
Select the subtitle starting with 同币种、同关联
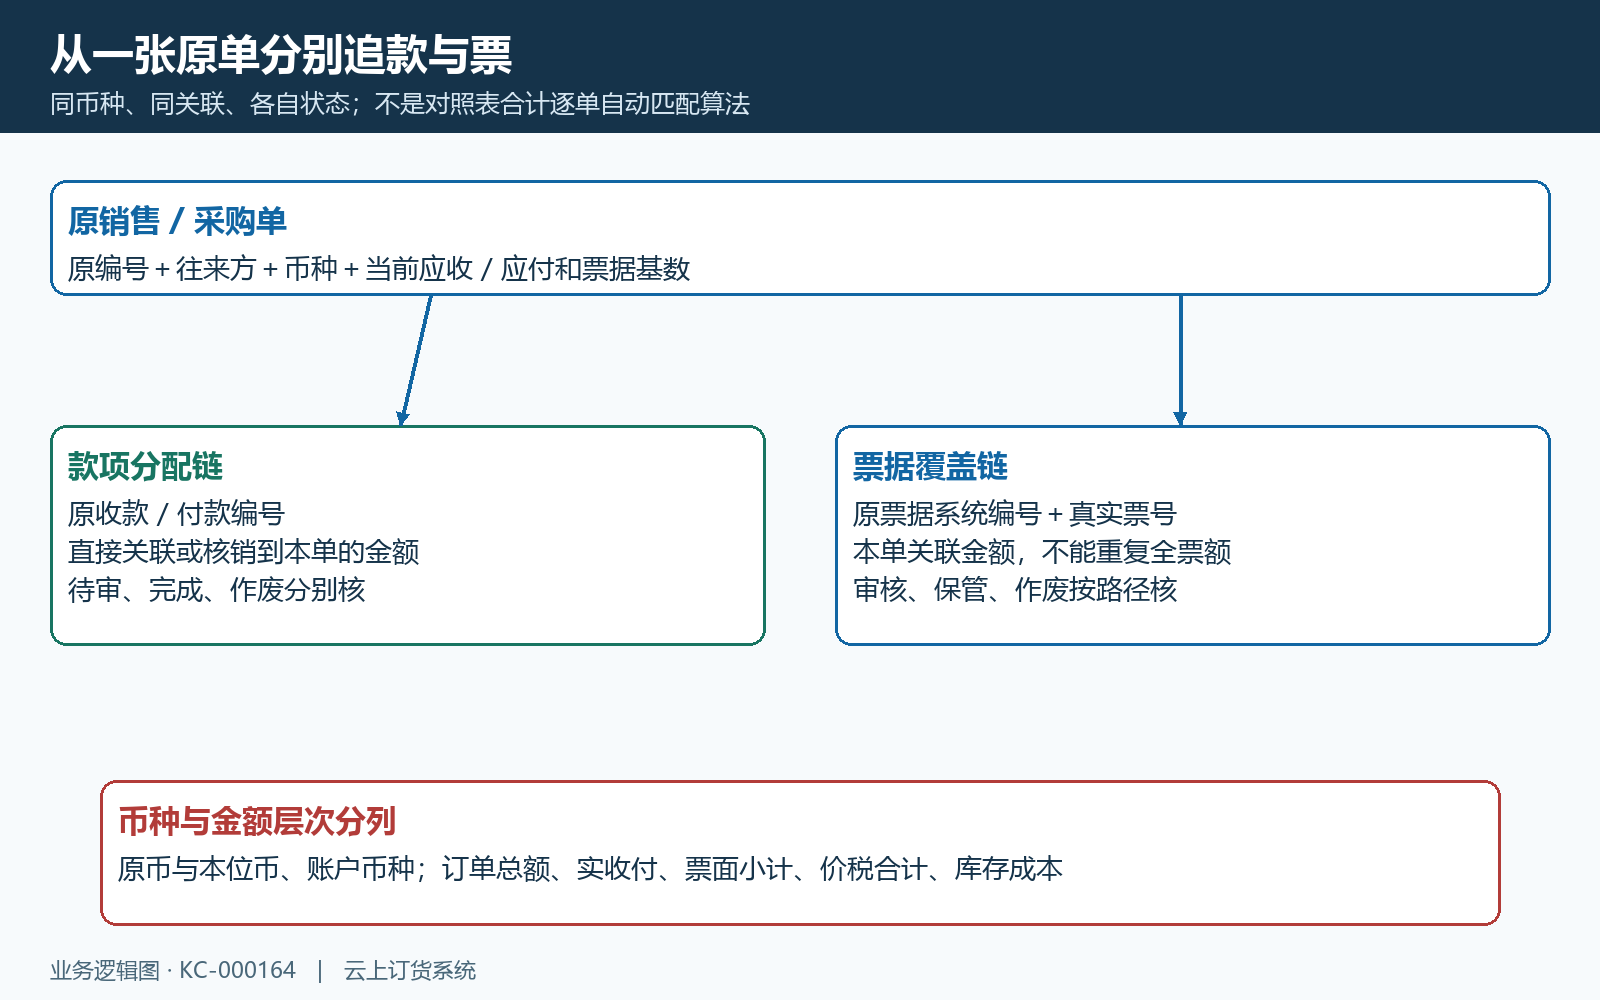click(400, 104)
